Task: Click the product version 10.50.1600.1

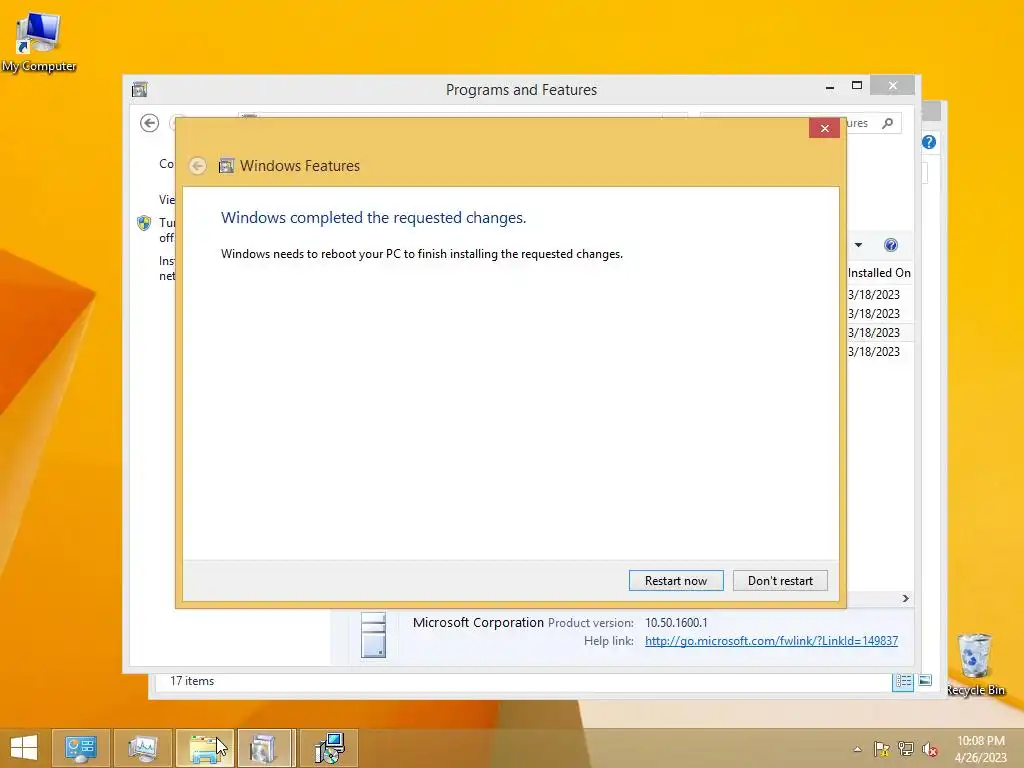Action: (676, 622)
